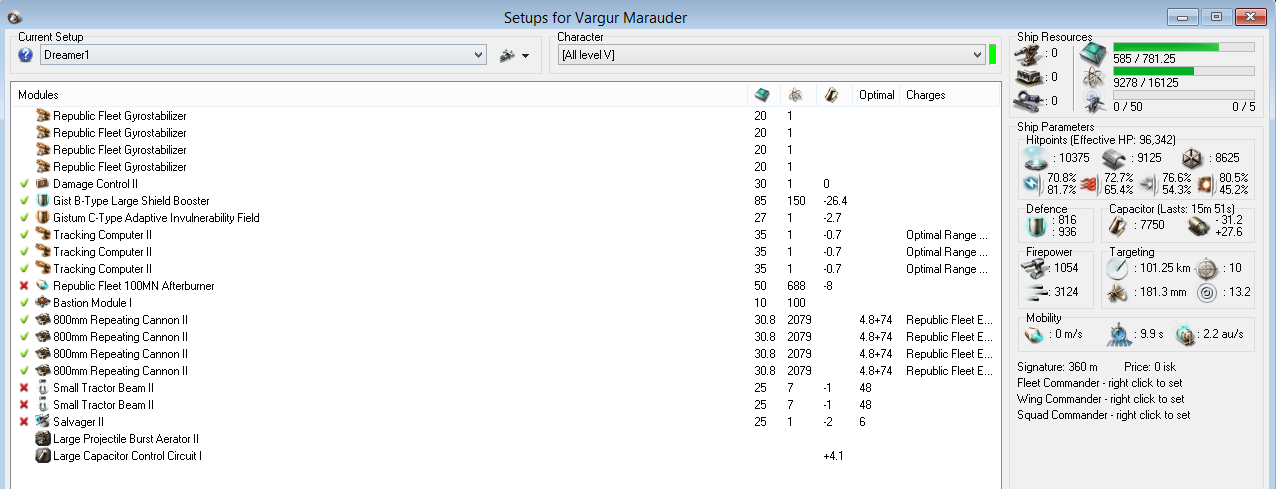Select the Charges column header
This screenshot has height=489, width=1276.
(x=925, y=95)
